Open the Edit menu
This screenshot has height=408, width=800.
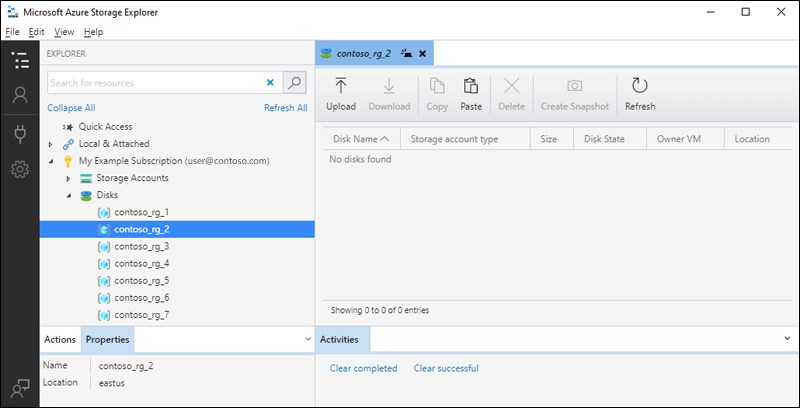tap(37, 32)
